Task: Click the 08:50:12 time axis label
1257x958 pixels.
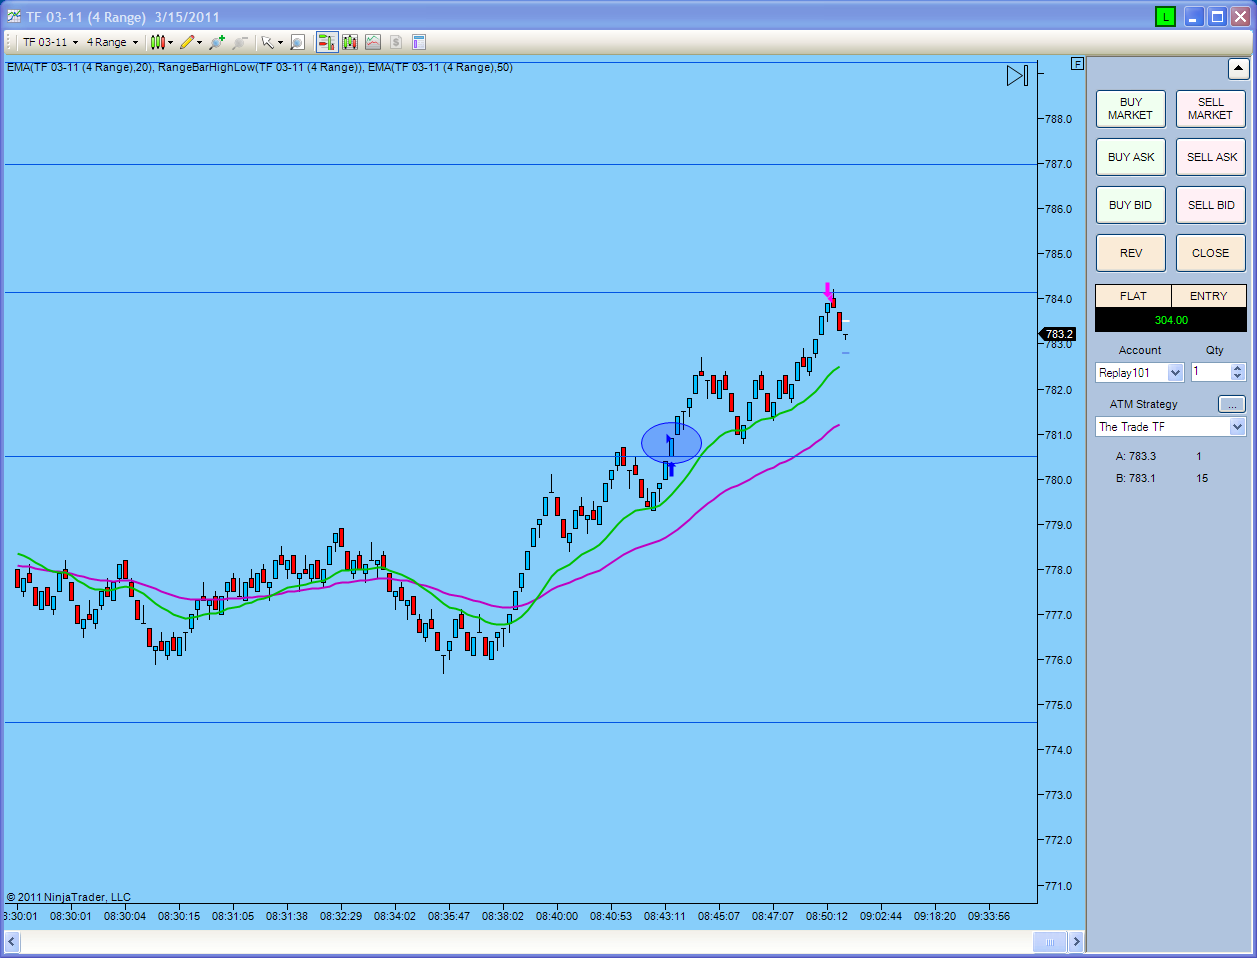Action: pyautogui.click(x=827, y=915)
